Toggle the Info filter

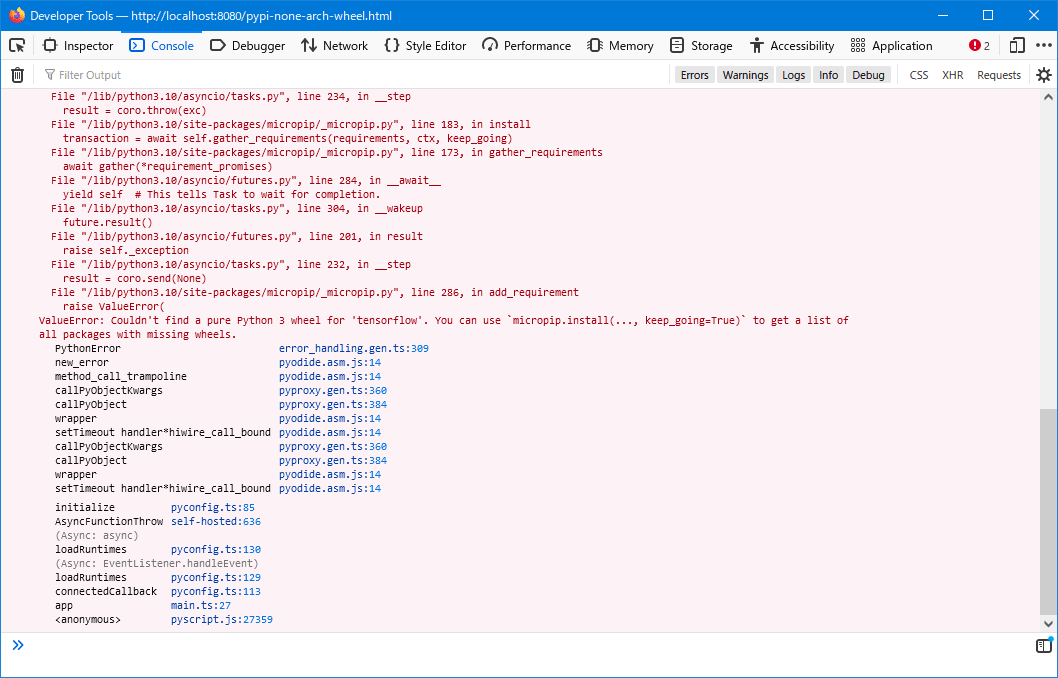click(x=829, y=75)
